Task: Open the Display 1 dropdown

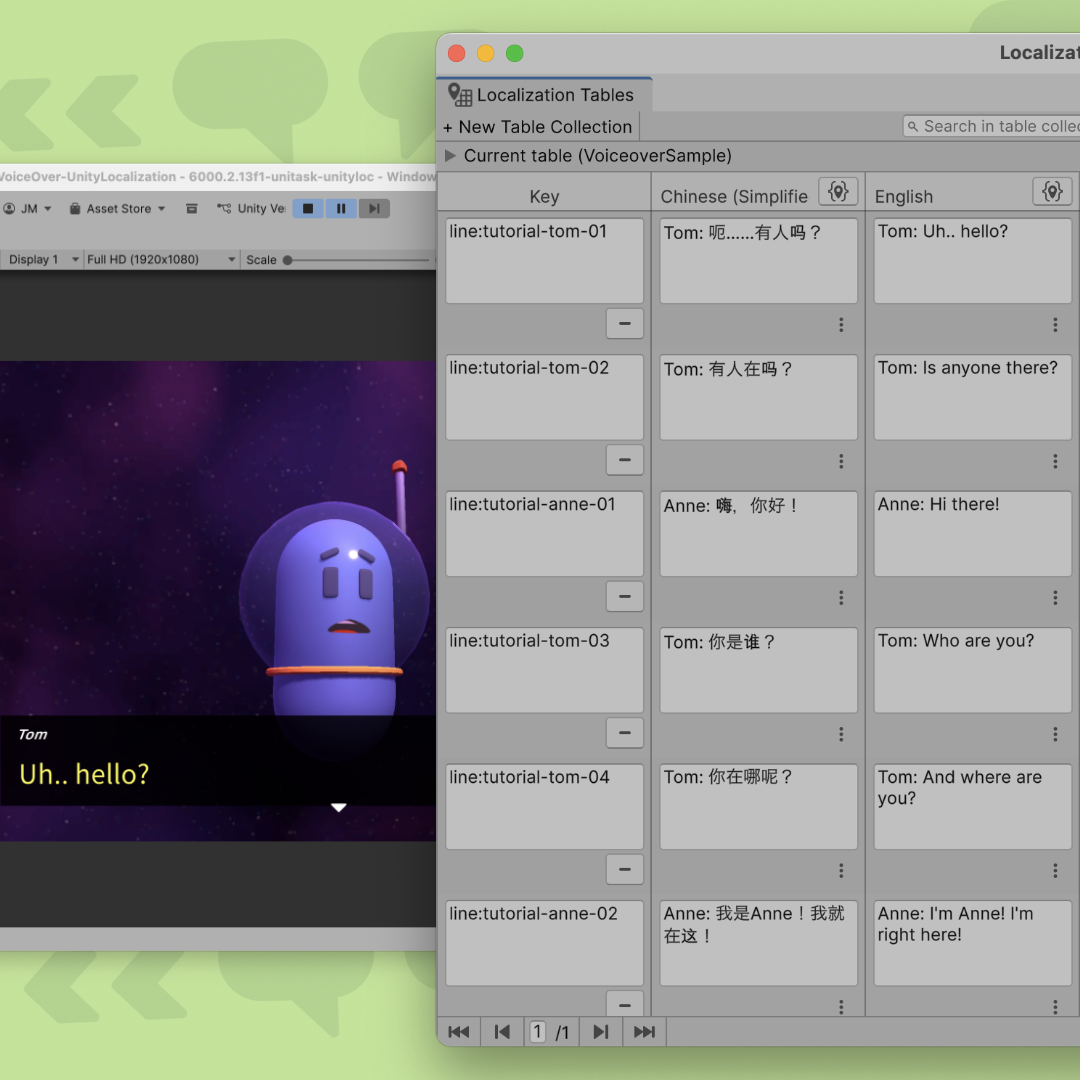Action: [42, 259]
